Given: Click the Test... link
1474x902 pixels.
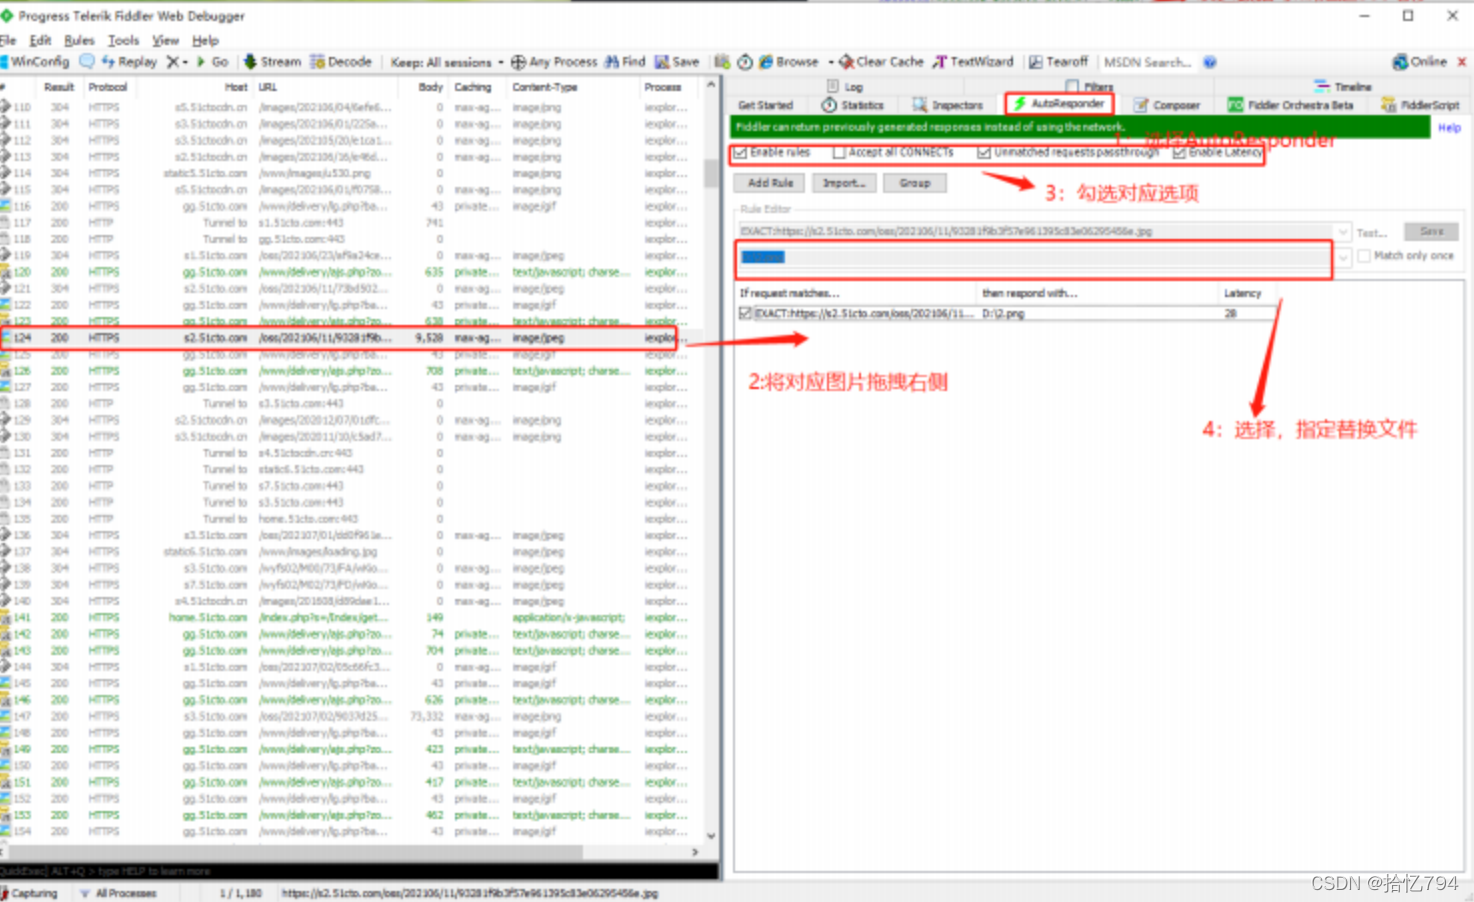Looking at the screenshot, I should (1371, 232).
